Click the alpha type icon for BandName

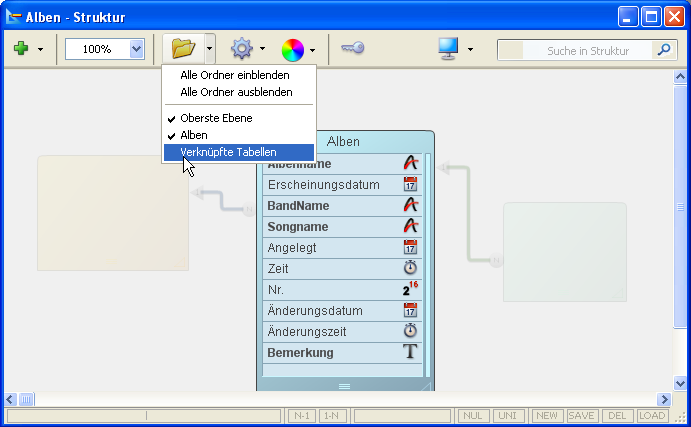click(410, 205)
